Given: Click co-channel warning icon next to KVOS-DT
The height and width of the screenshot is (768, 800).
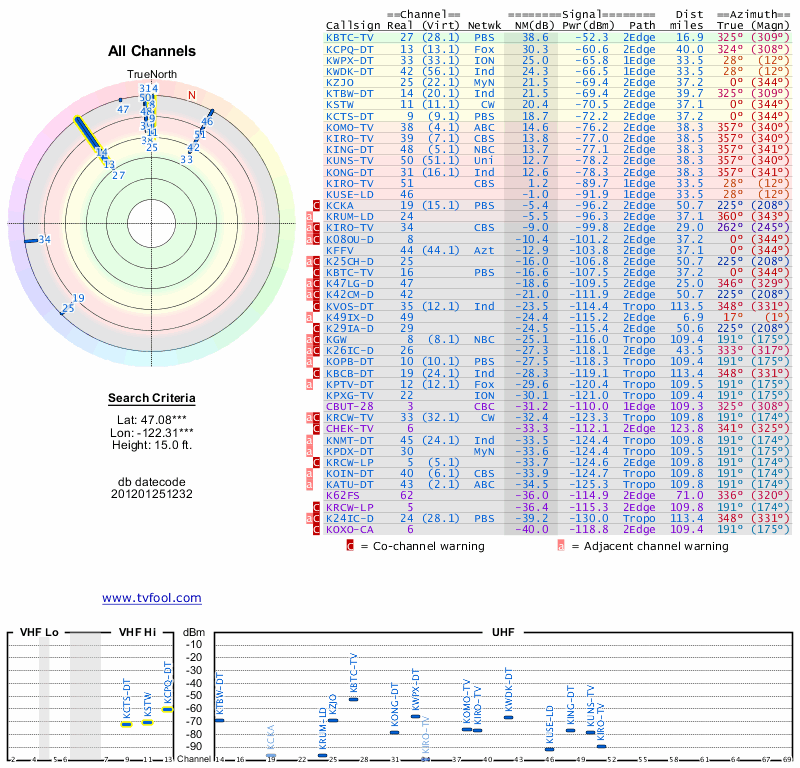Looking at the screenshot, I should [317, 306].
